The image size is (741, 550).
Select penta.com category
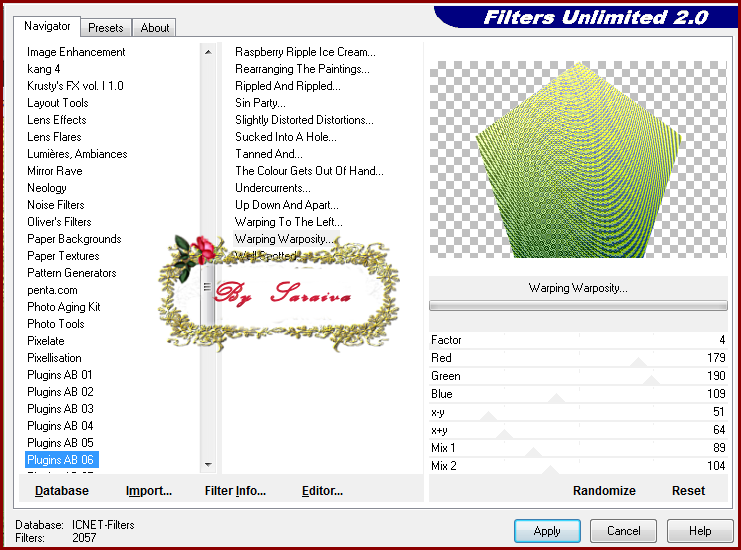click(52, 290)
